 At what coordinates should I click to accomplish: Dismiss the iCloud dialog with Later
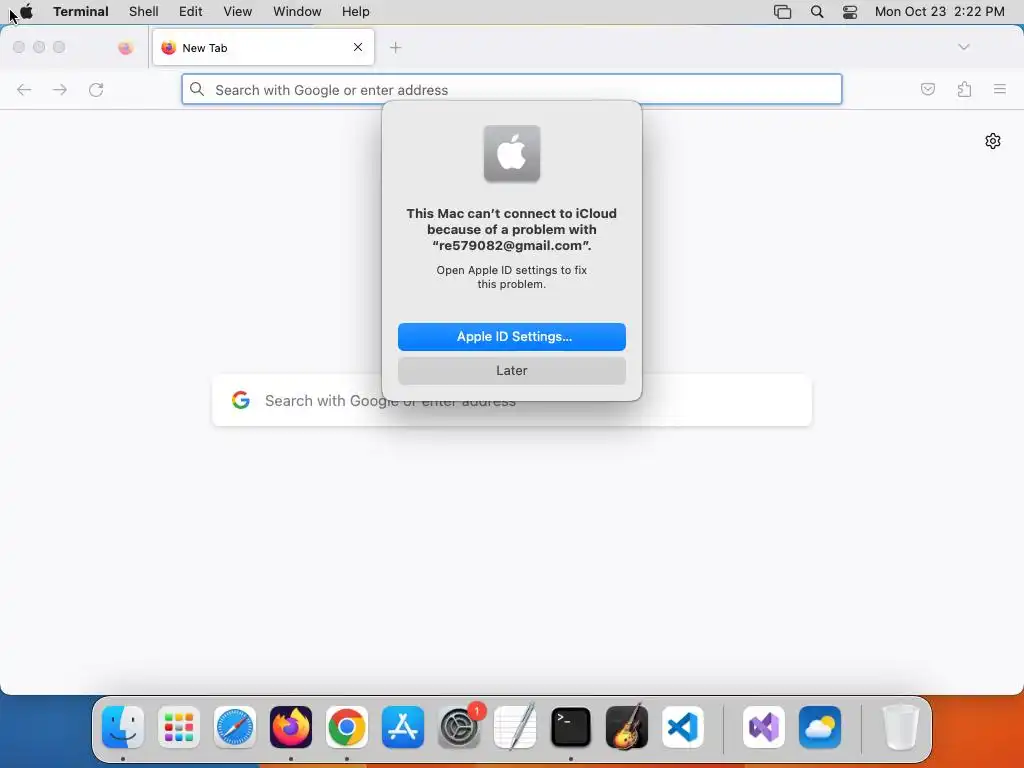click(x=512, y=370)
